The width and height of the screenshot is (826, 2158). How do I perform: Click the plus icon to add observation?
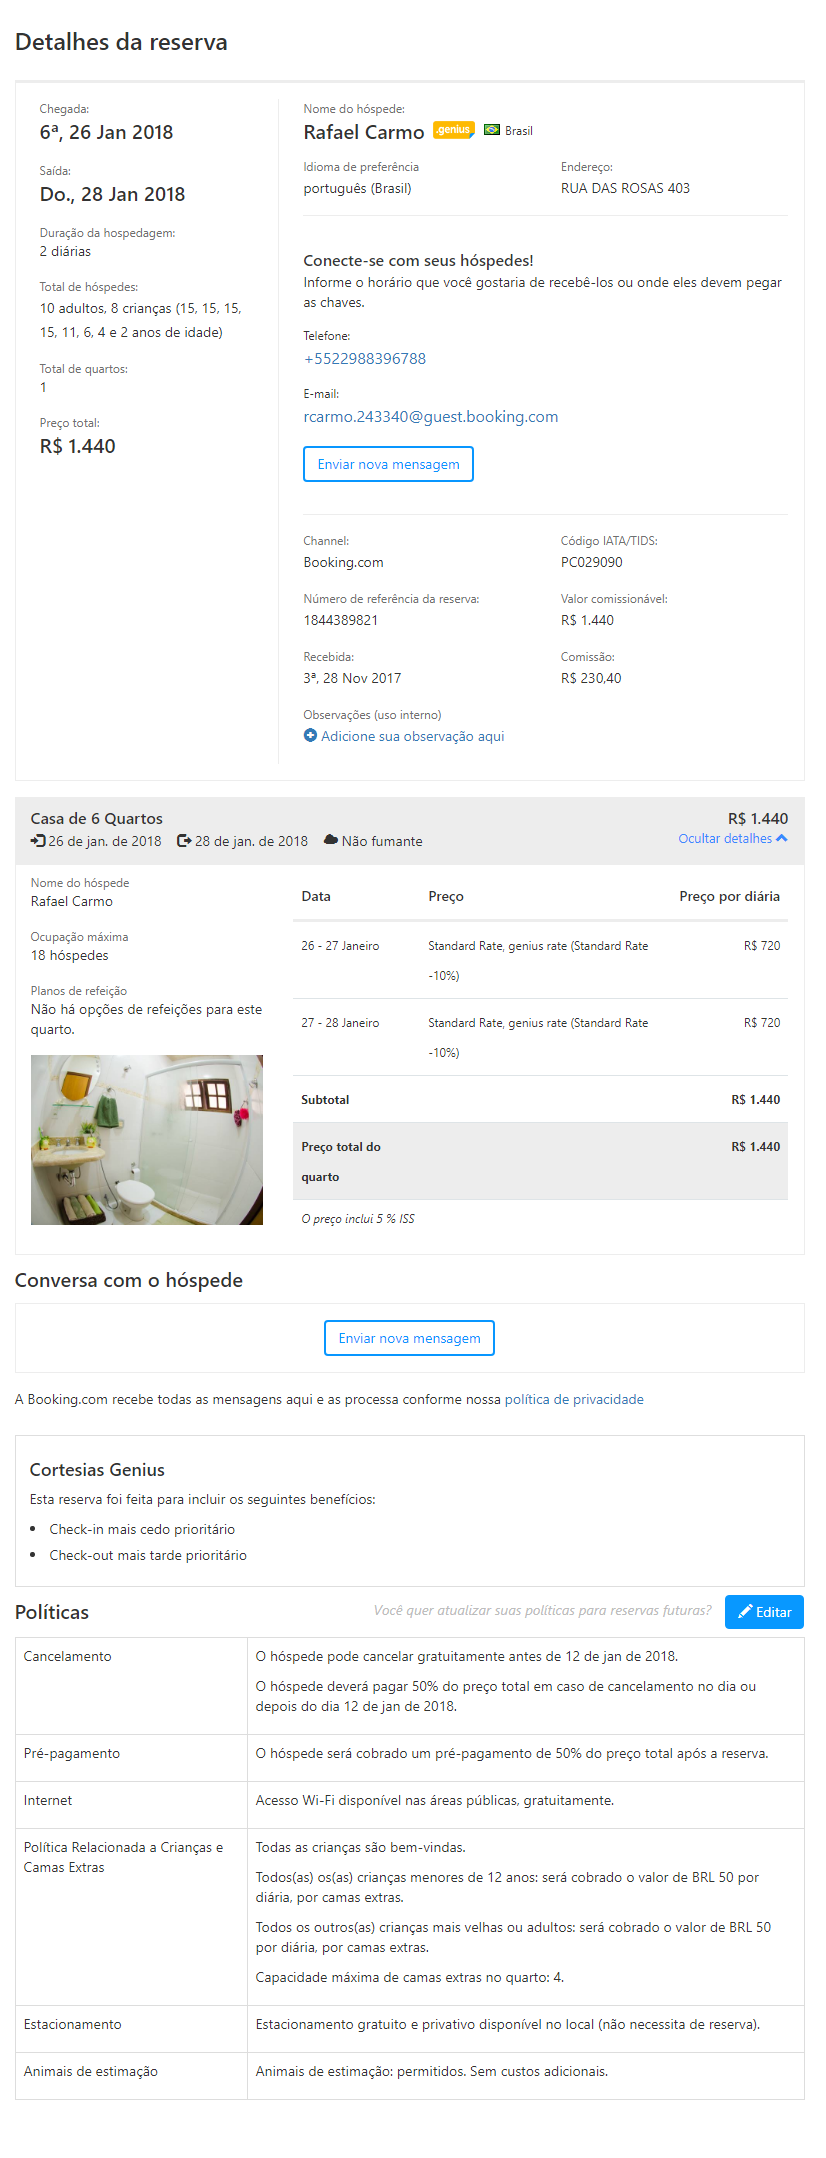(310, 736)
